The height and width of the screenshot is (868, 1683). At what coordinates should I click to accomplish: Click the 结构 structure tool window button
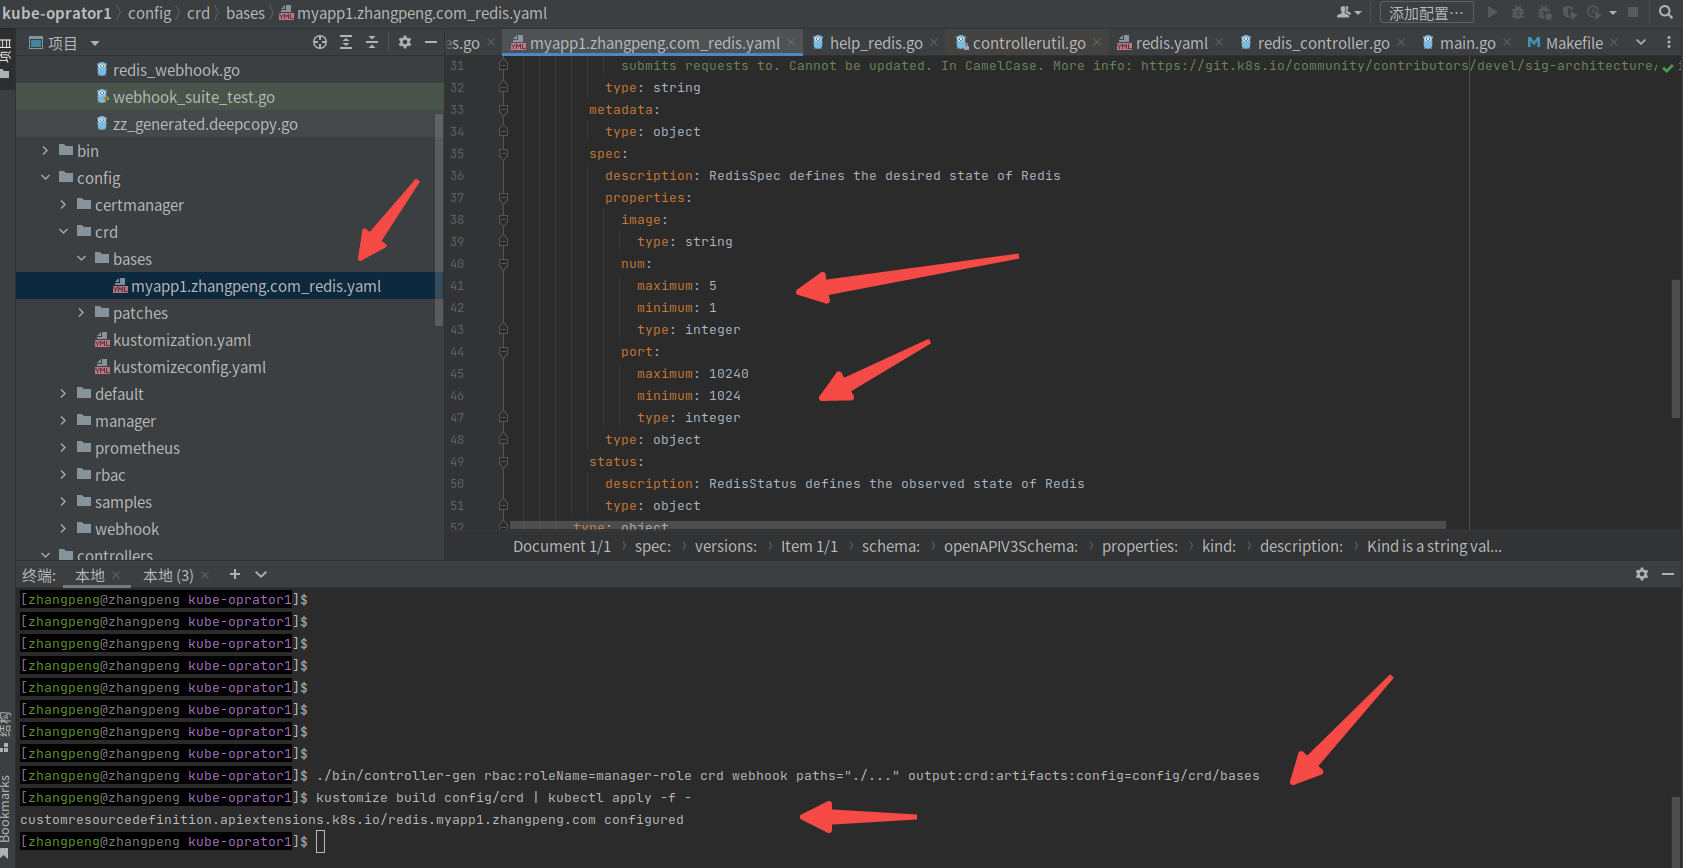click(x=6, y=731)
